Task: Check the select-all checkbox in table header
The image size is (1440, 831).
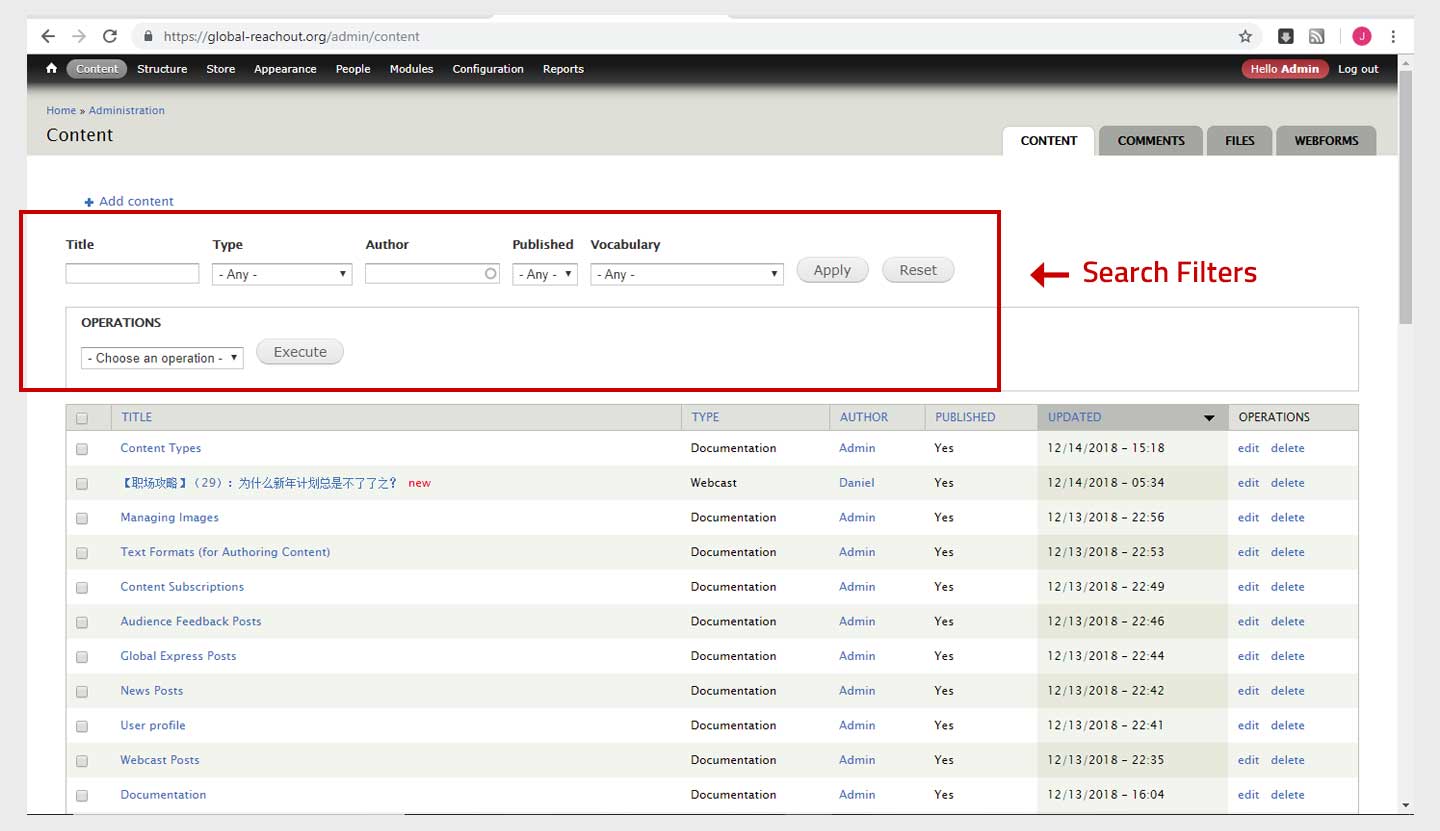Action: [x=82, y=418]
